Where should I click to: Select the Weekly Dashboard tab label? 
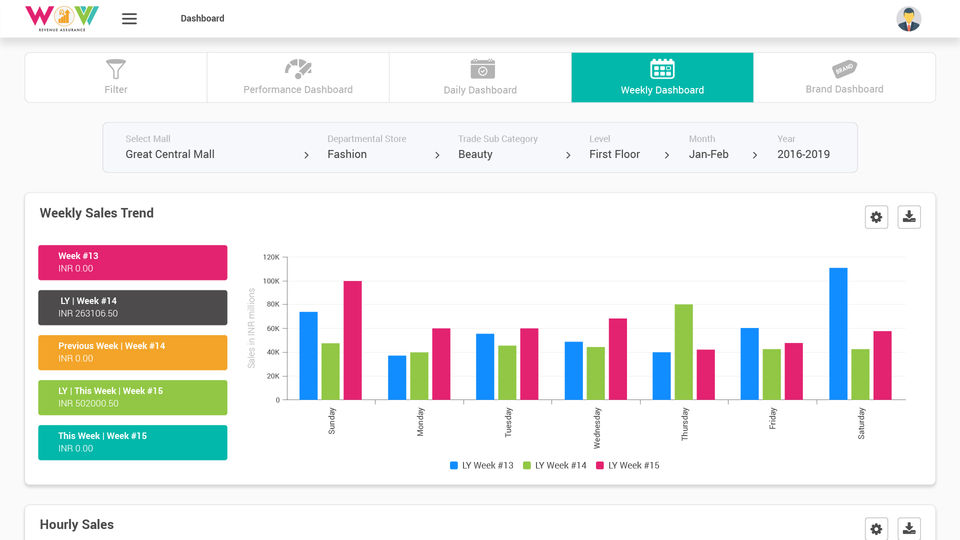click(662, 90)
